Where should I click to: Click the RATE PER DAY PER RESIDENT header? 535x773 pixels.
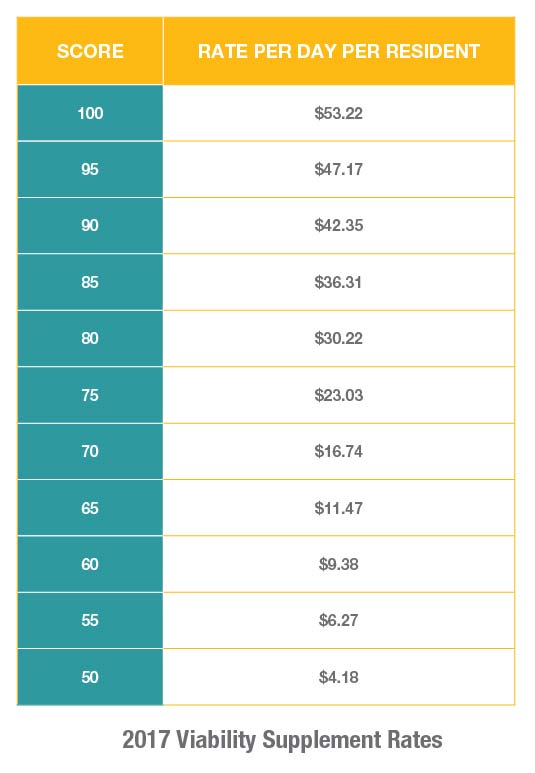(x=339, y=51)
